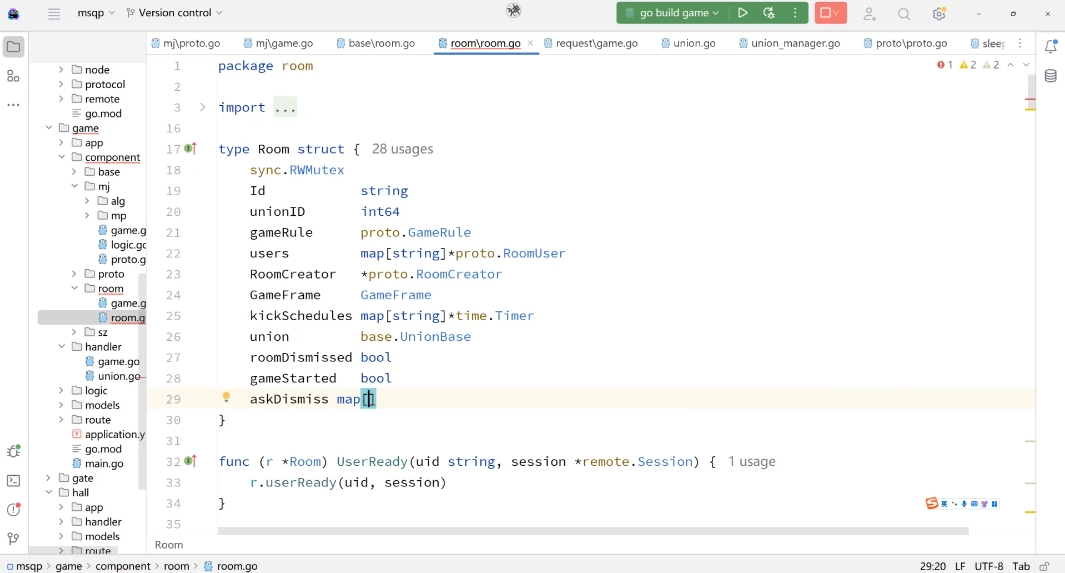Change the UTF-8 file encoding

[988, 566]
